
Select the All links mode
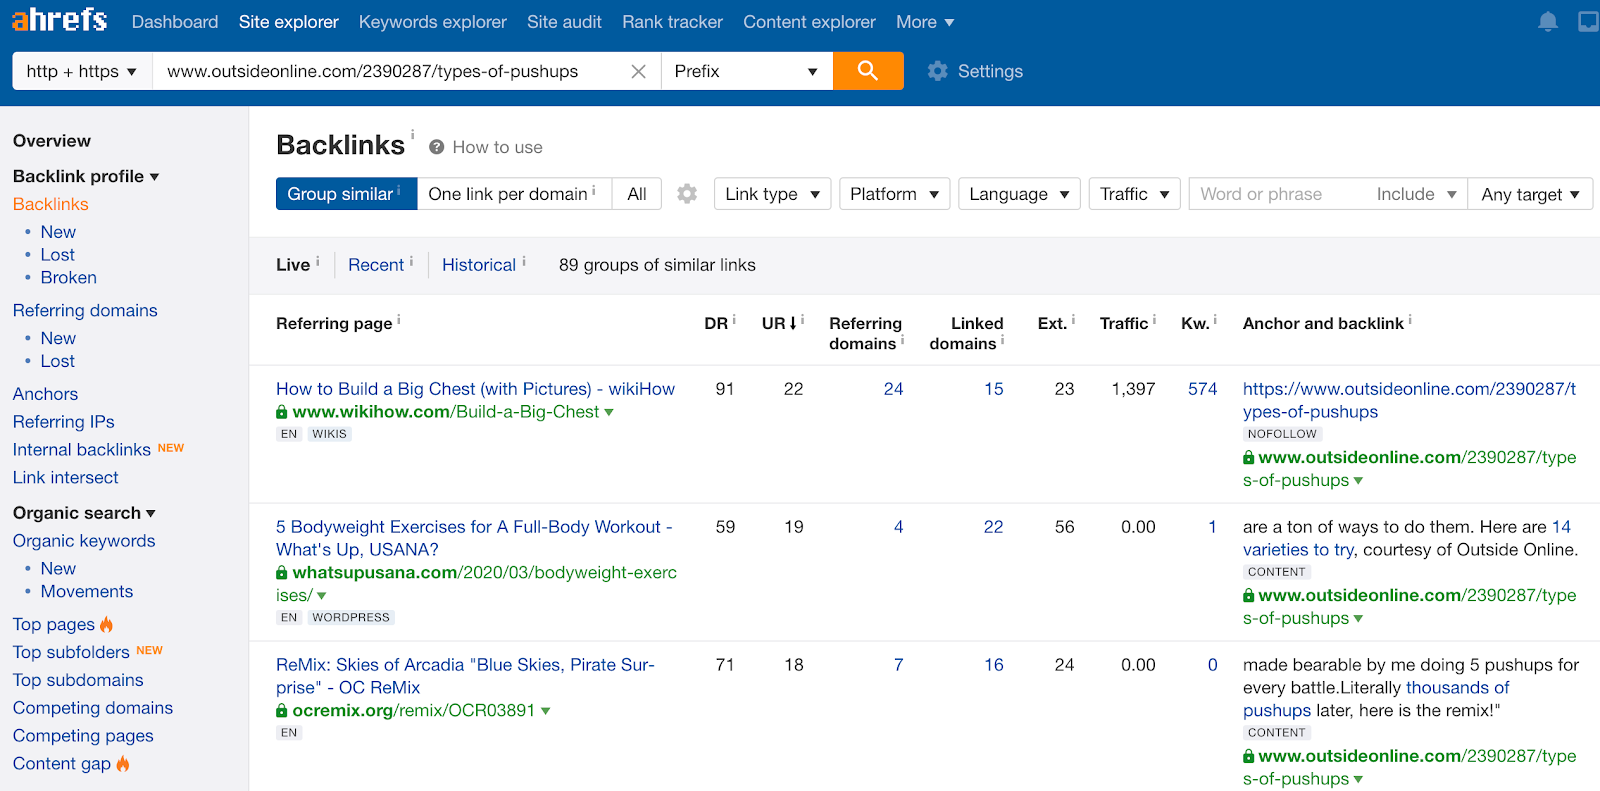pyautogui.click(x=637, y=194)
